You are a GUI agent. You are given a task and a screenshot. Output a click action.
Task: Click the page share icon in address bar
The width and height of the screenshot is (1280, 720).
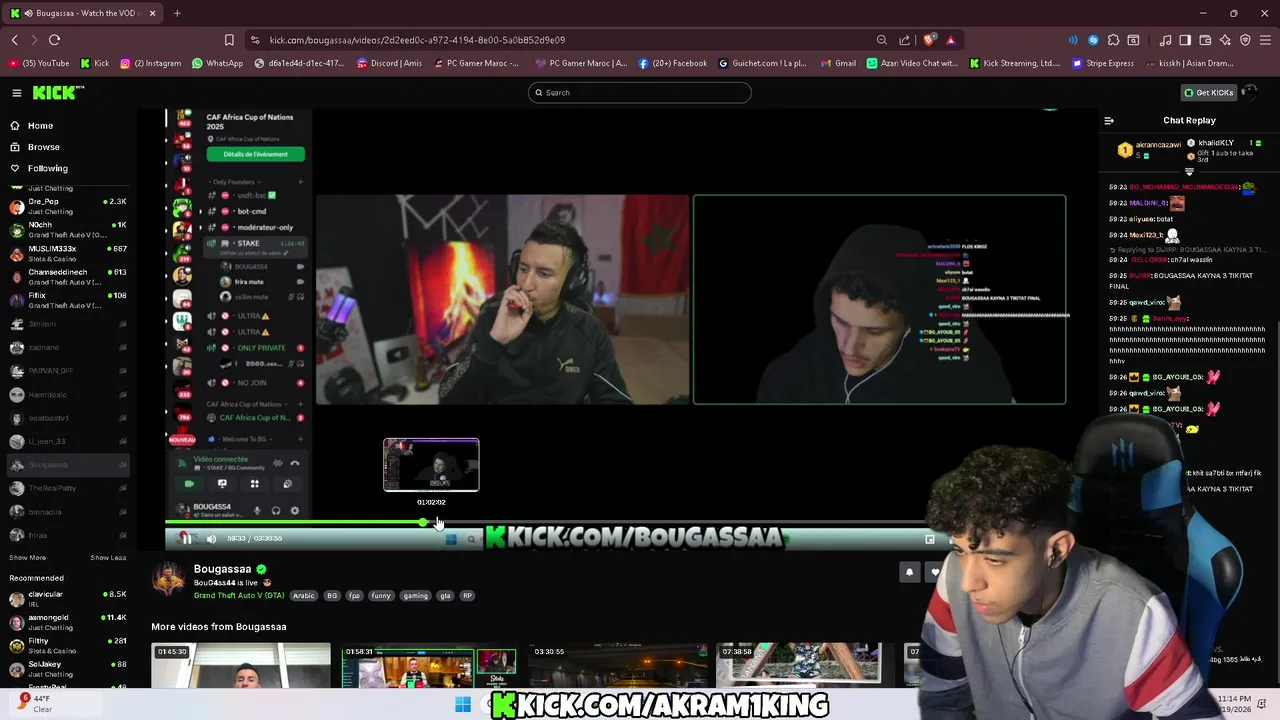904,40
